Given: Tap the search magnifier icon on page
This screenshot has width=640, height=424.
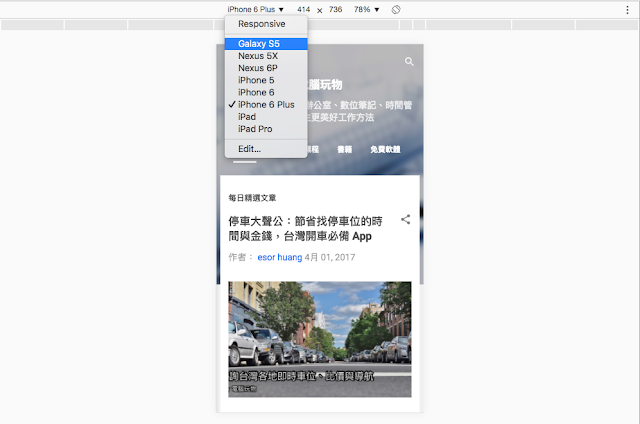Looking at the screenshot, I should [x=409, y=62].
